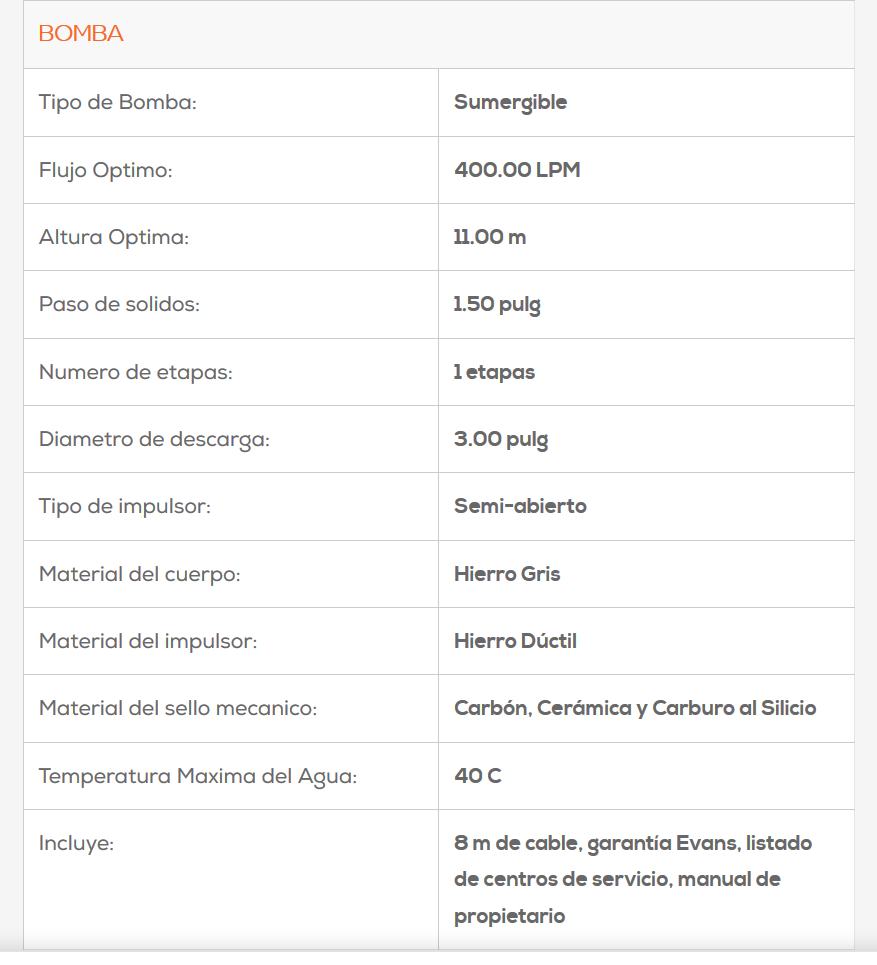Click the 'Semi-abierto' impeller type value
877x965 pixels.
click(520, 506)
